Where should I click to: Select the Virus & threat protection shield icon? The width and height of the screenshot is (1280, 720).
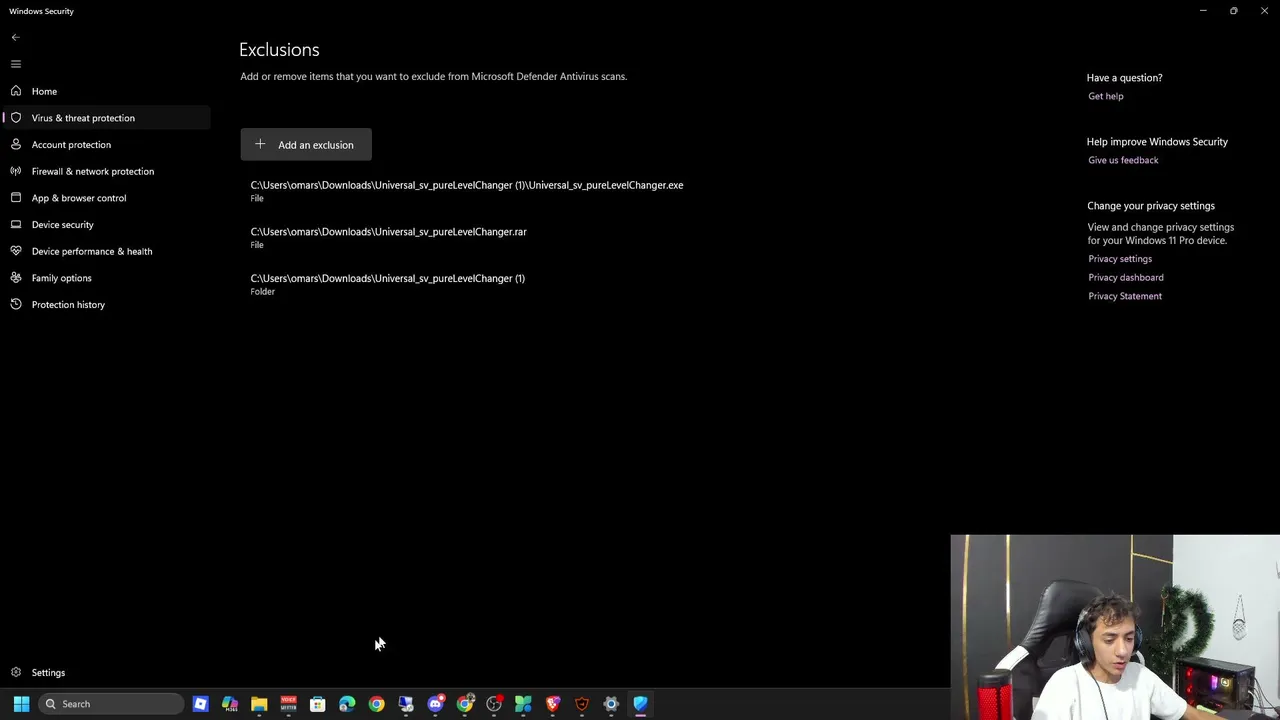[x=15, y=118]
